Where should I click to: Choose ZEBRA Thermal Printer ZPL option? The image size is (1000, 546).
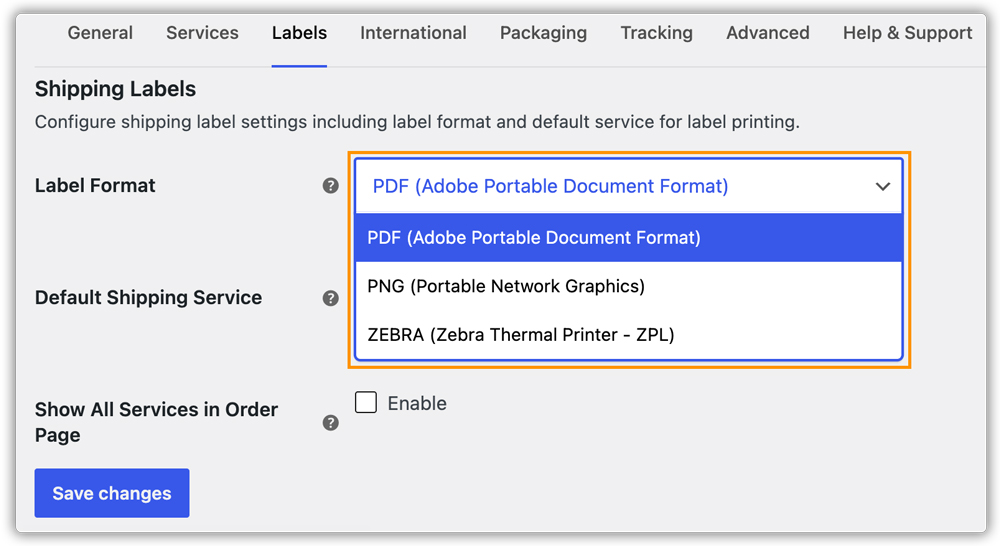[x=629, y=334]
